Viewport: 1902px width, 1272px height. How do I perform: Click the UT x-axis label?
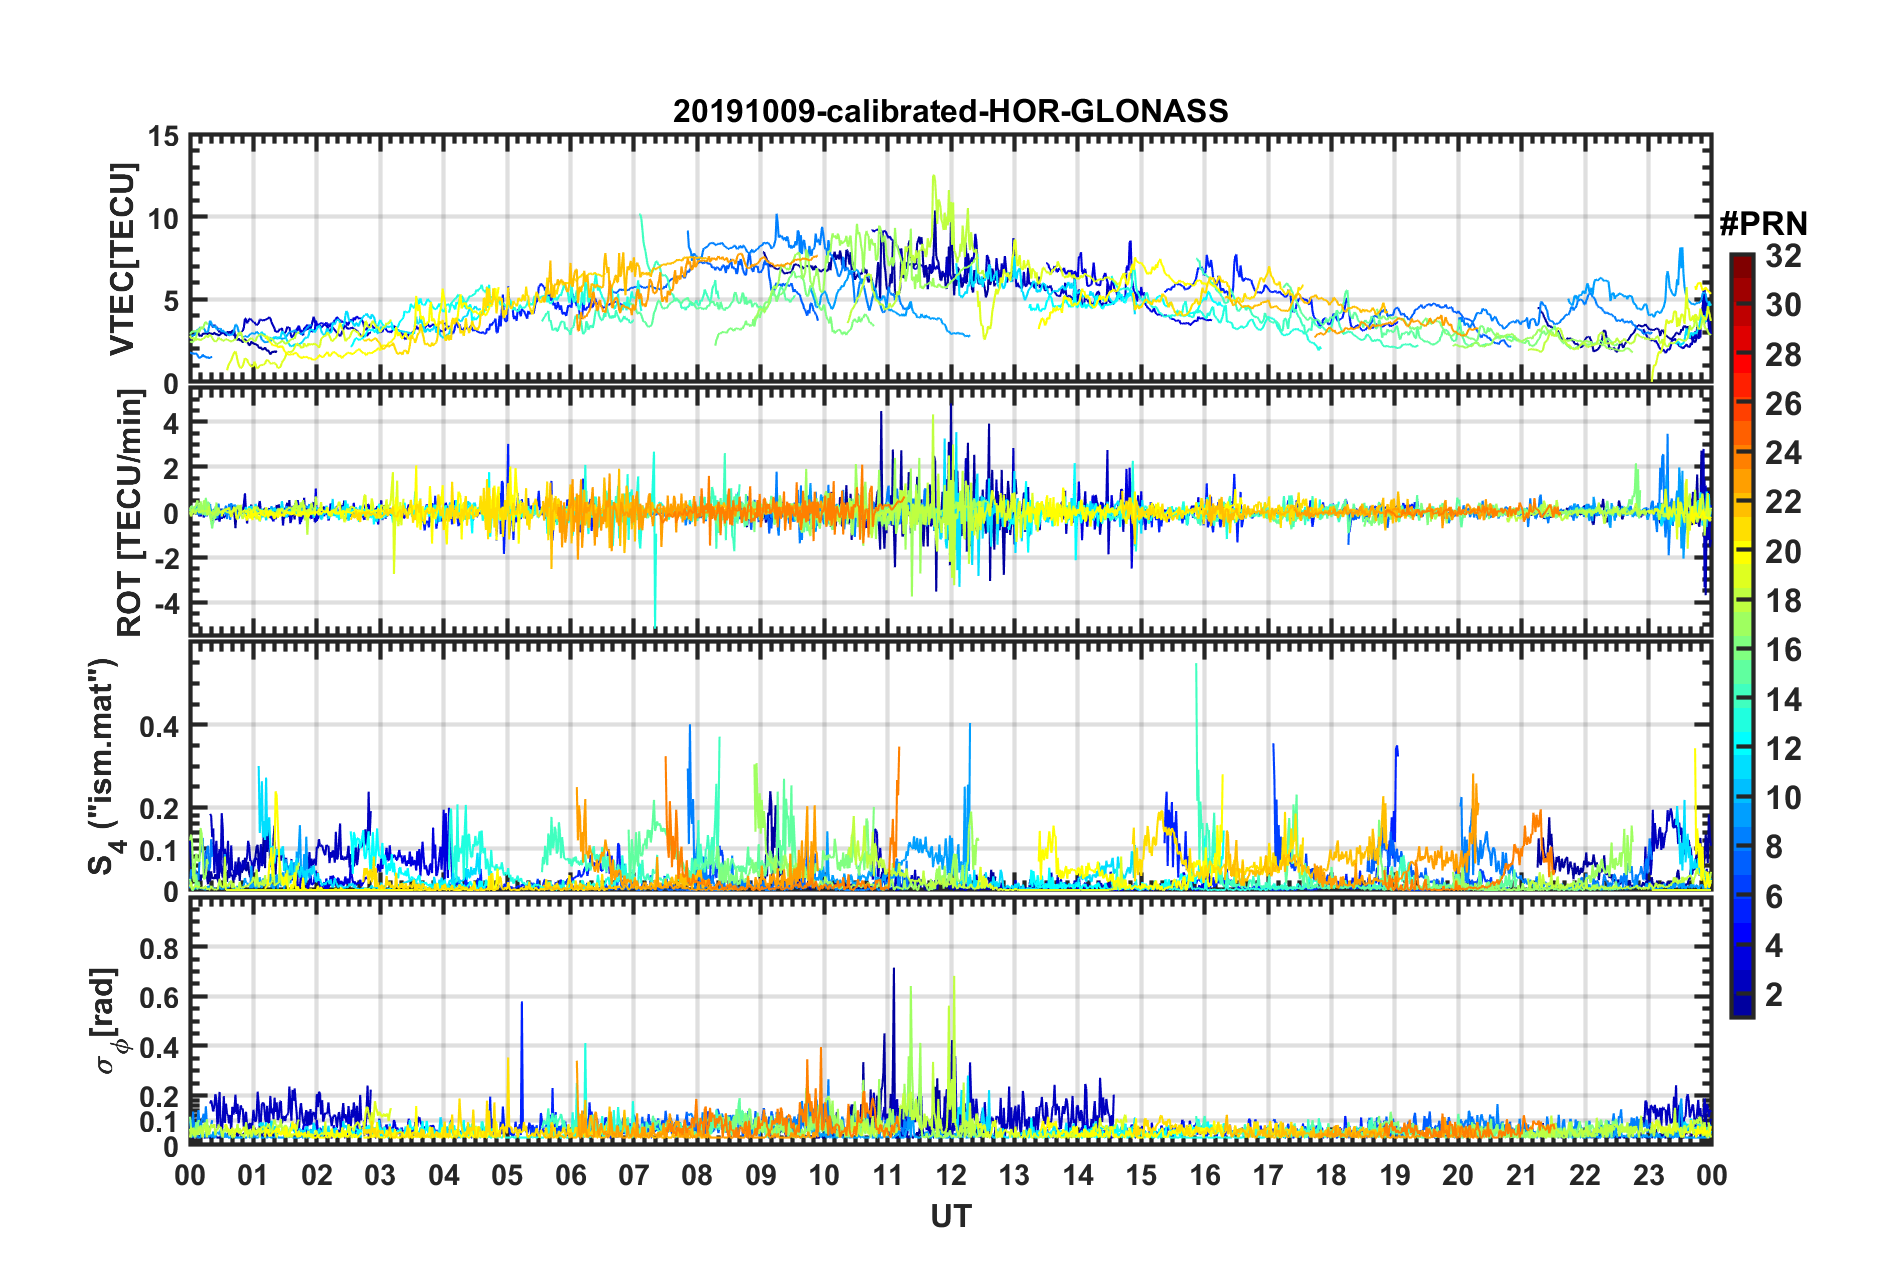tap(951, 1217)
